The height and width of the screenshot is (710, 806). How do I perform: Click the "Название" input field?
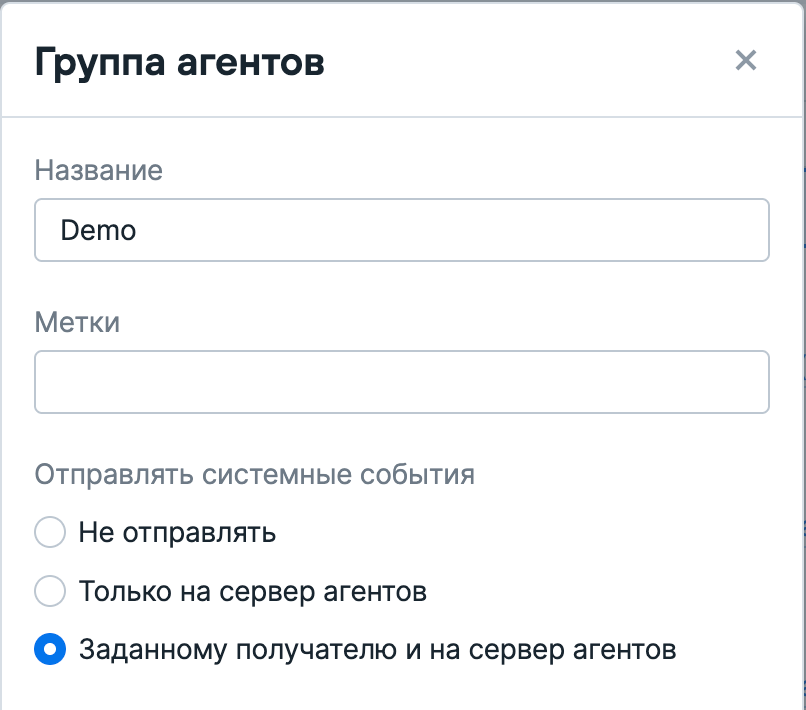click(401, 231)
